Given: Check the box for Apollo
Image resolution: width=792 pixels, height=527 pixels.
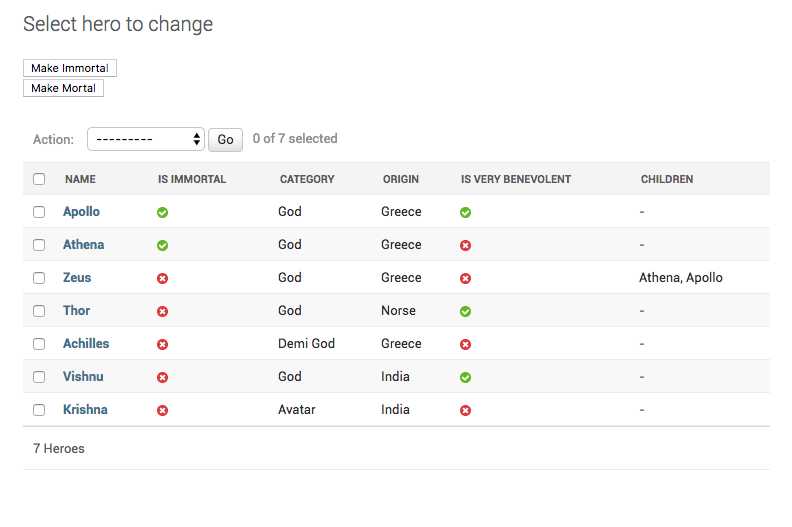Looking at the screenshot, I should coord(39,212).
